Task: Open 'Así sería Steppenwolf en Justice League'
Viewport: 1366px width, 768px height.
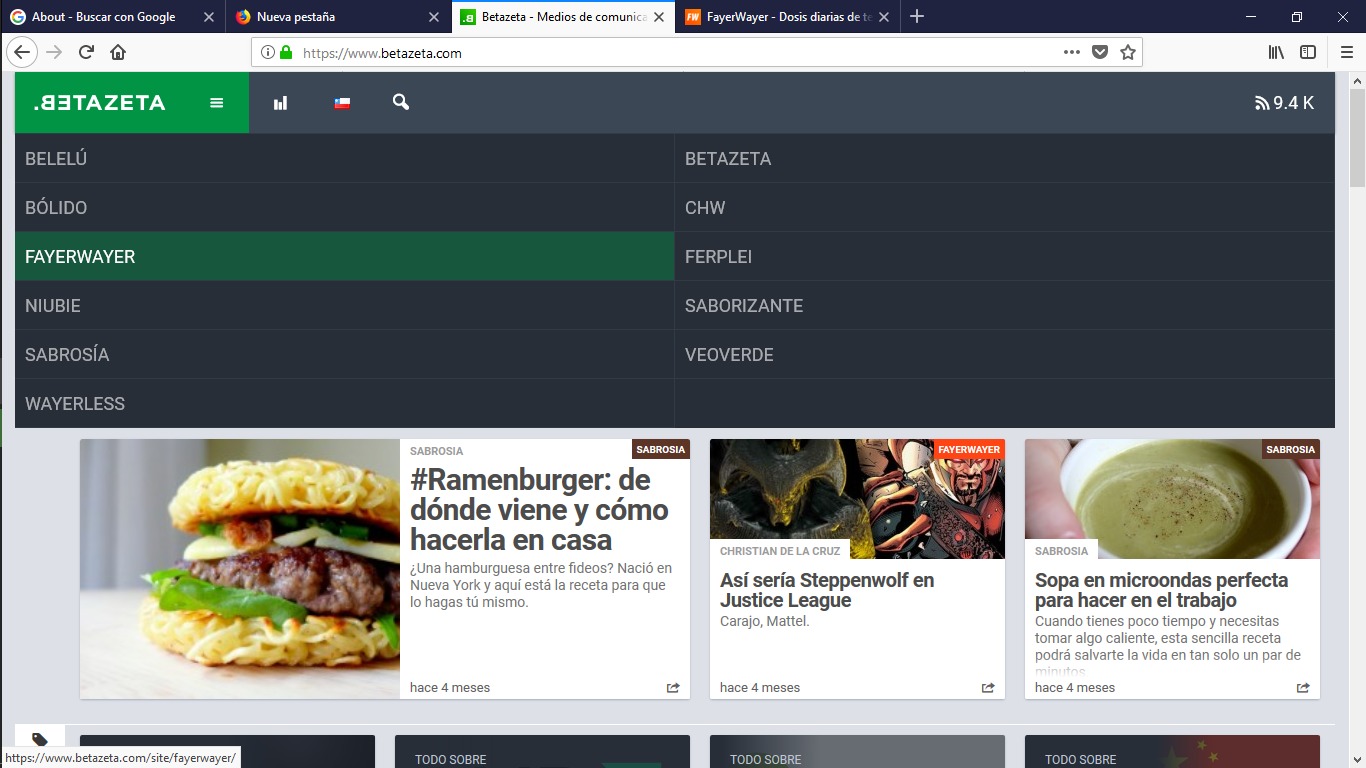Action: [827, 590]
